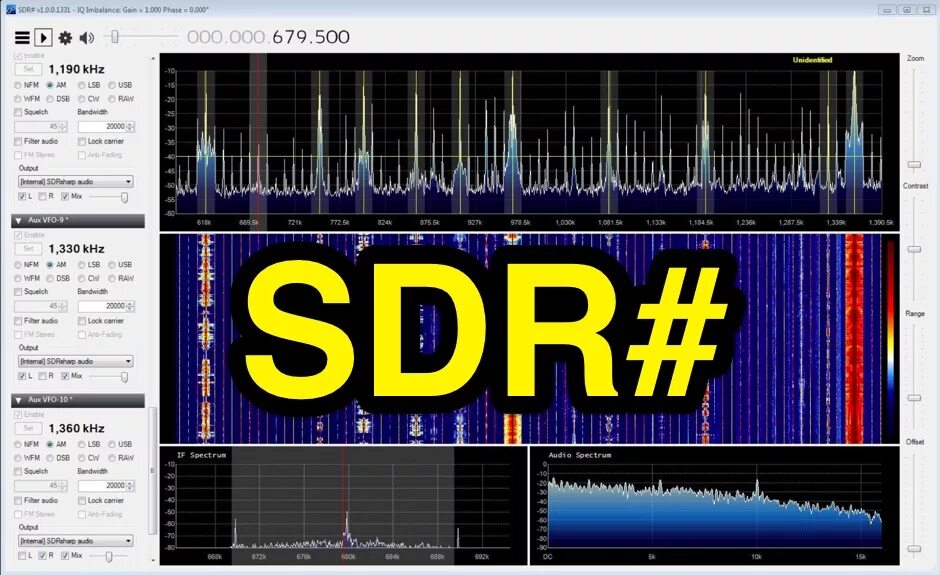Click the main spectrum display at 978.5k
The width and height of the screenshot is (940, 575).
tap(513, 144)
